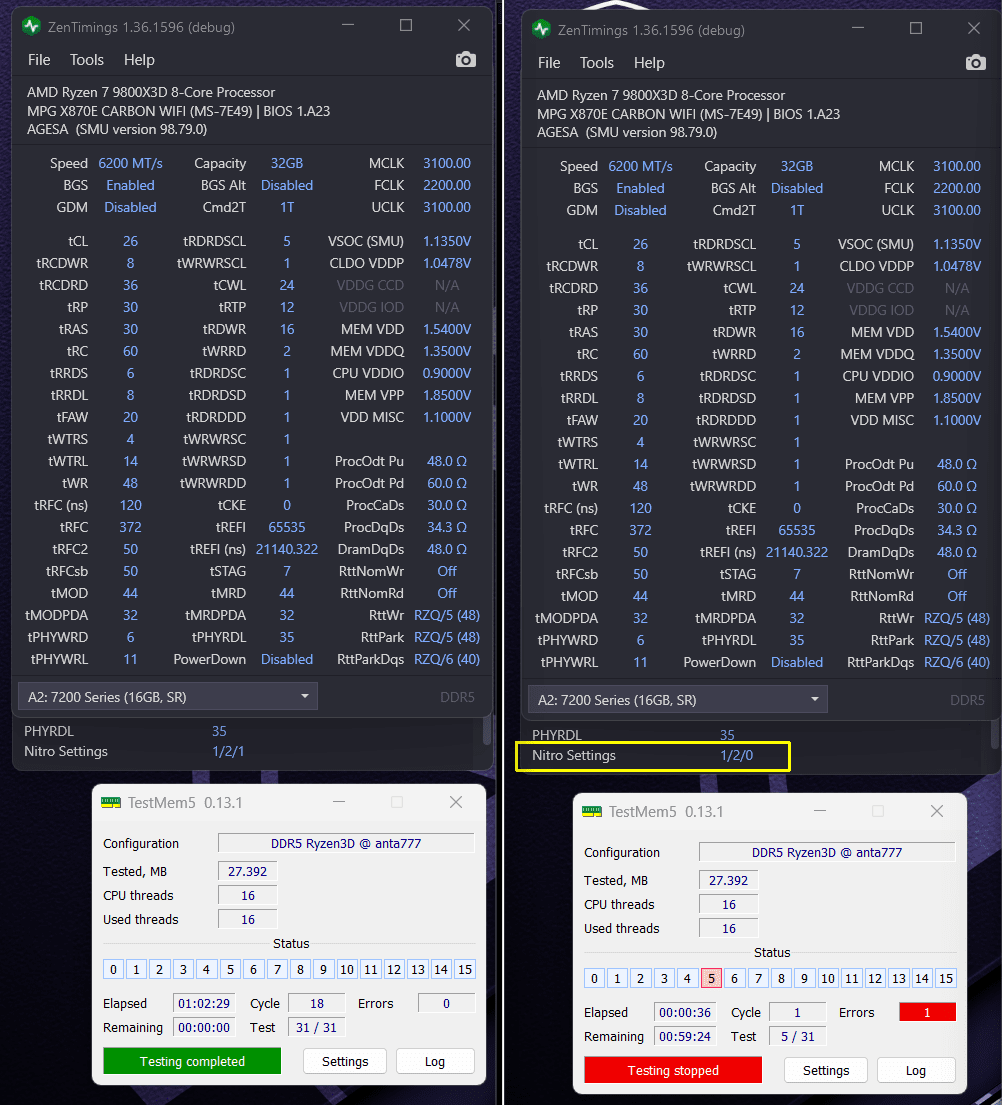Click Cycle value 18 in left TestMem5
The width and height of the screenshot is (1002, 1105).
click(317, 1003)
